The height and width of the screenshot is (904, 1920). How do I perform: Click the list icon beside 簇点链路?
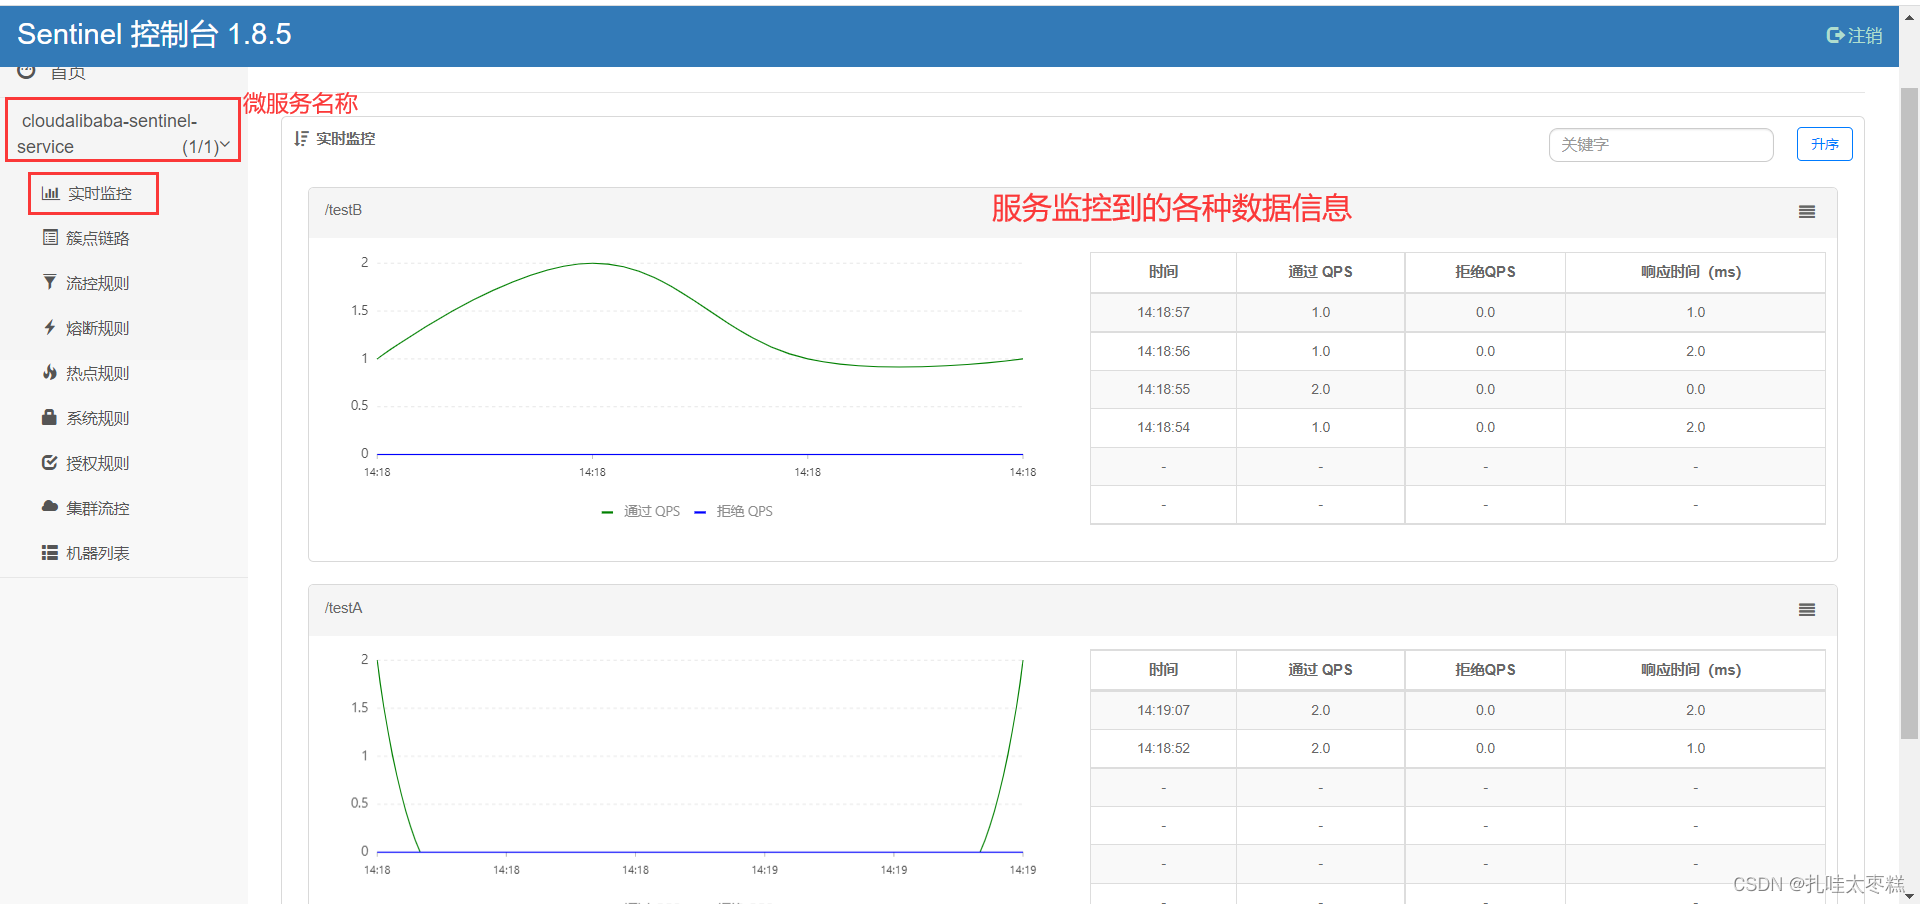coord(50,237)
